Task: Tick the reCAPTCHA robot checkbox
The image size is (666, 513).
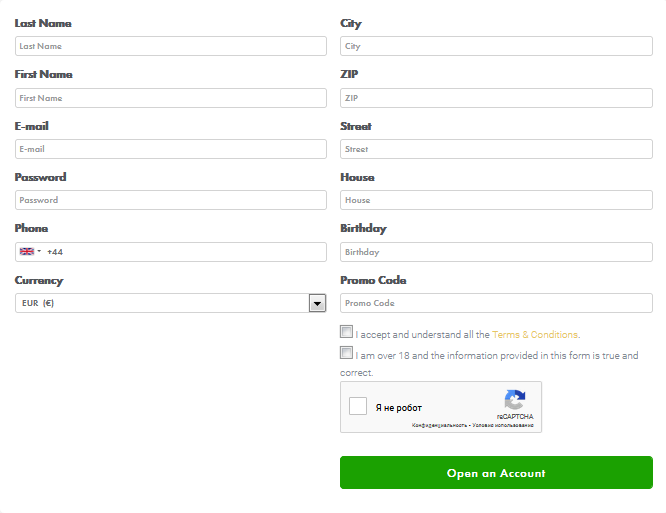Action: tap(358, 407)
